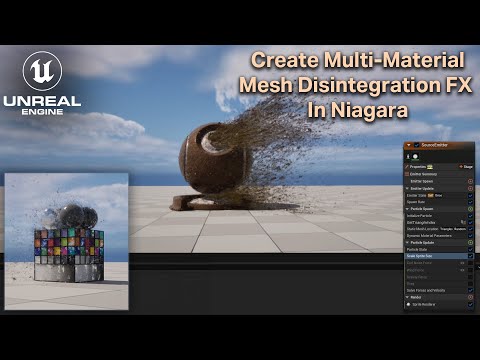This screenshot has height=360, width=480.
Task: Select the Solve Forces and Velocity module
Action: [439, 290]
